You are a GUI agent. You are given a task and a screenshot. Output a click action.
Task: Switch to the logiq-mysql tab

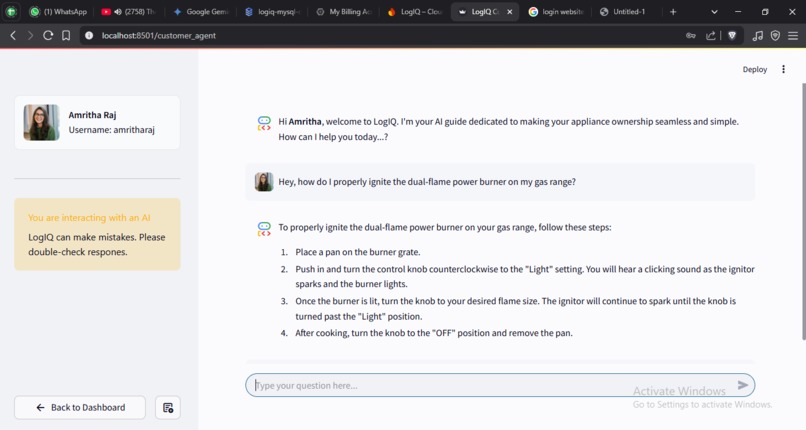(272, 11)
